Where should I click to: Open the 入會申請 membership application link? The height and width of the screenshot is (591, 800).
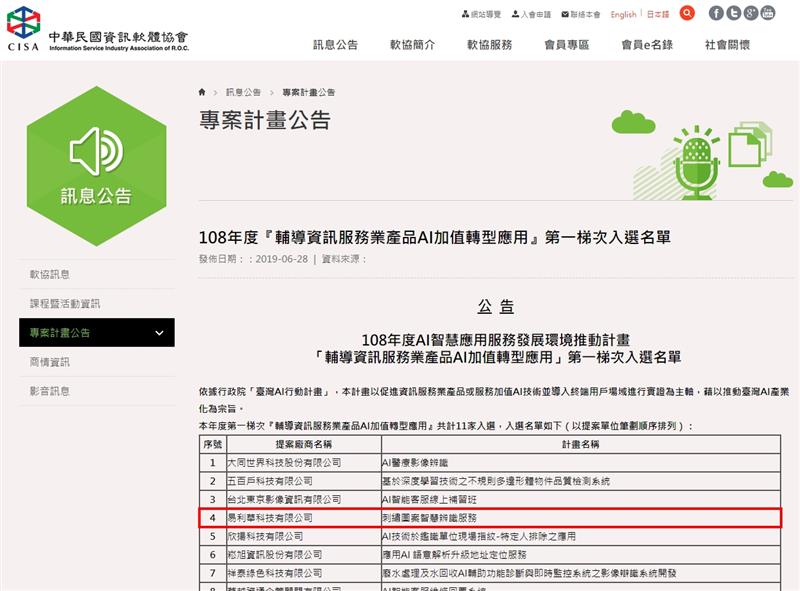coord(531,14)
